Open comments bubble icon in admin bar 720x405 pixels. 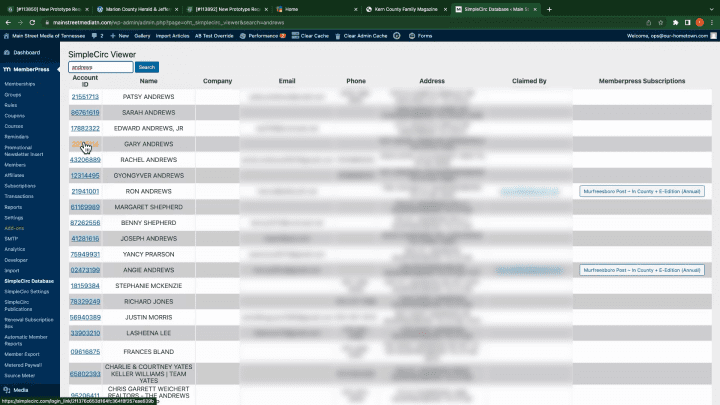(97, 36)
